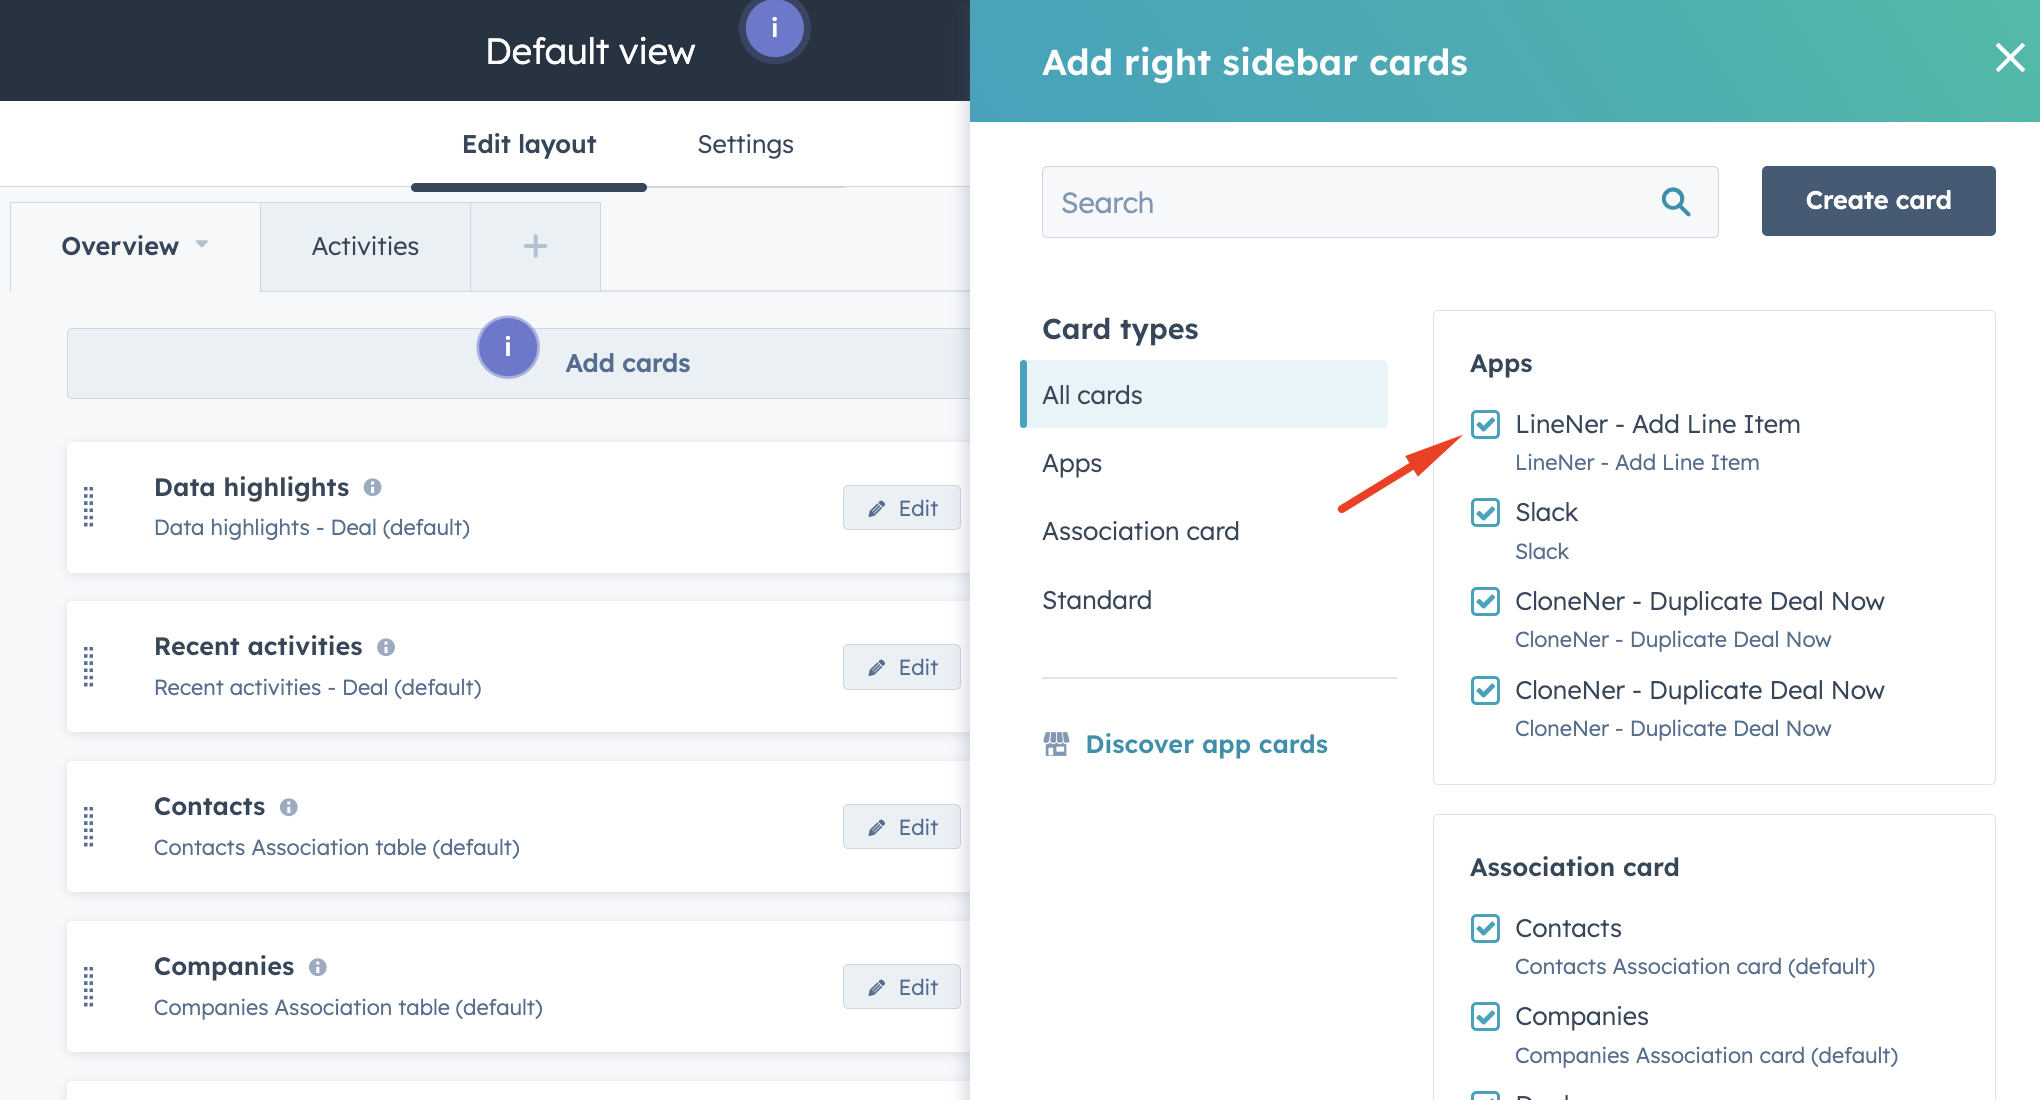Viewport: 2040px width, 1100px height.
Task: Click 'Companies Association card (default)' text
Action: click(1706, 1056)
